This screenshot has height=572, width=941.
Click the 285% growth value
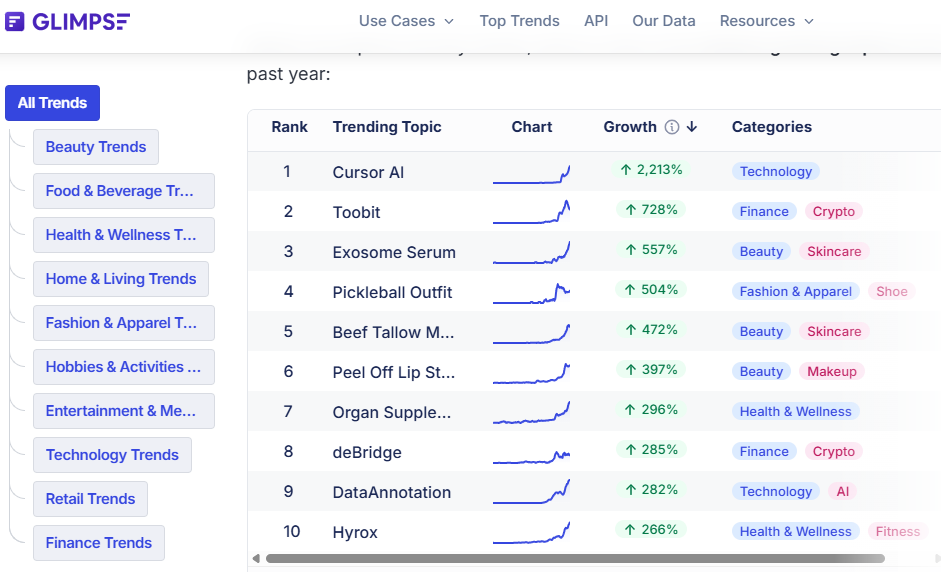coord(651,450)
